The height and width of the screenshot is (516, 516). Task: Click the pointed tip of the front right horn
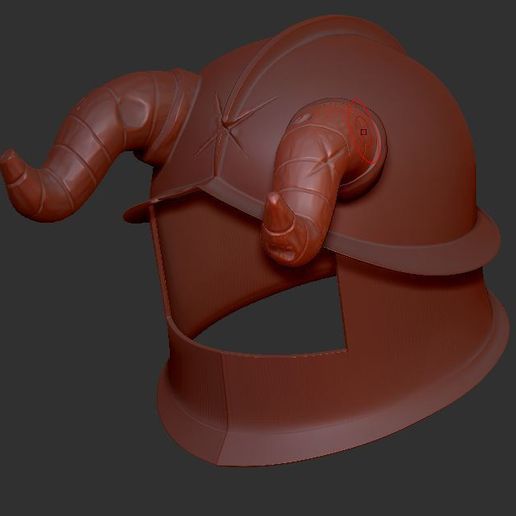(278, 212)
